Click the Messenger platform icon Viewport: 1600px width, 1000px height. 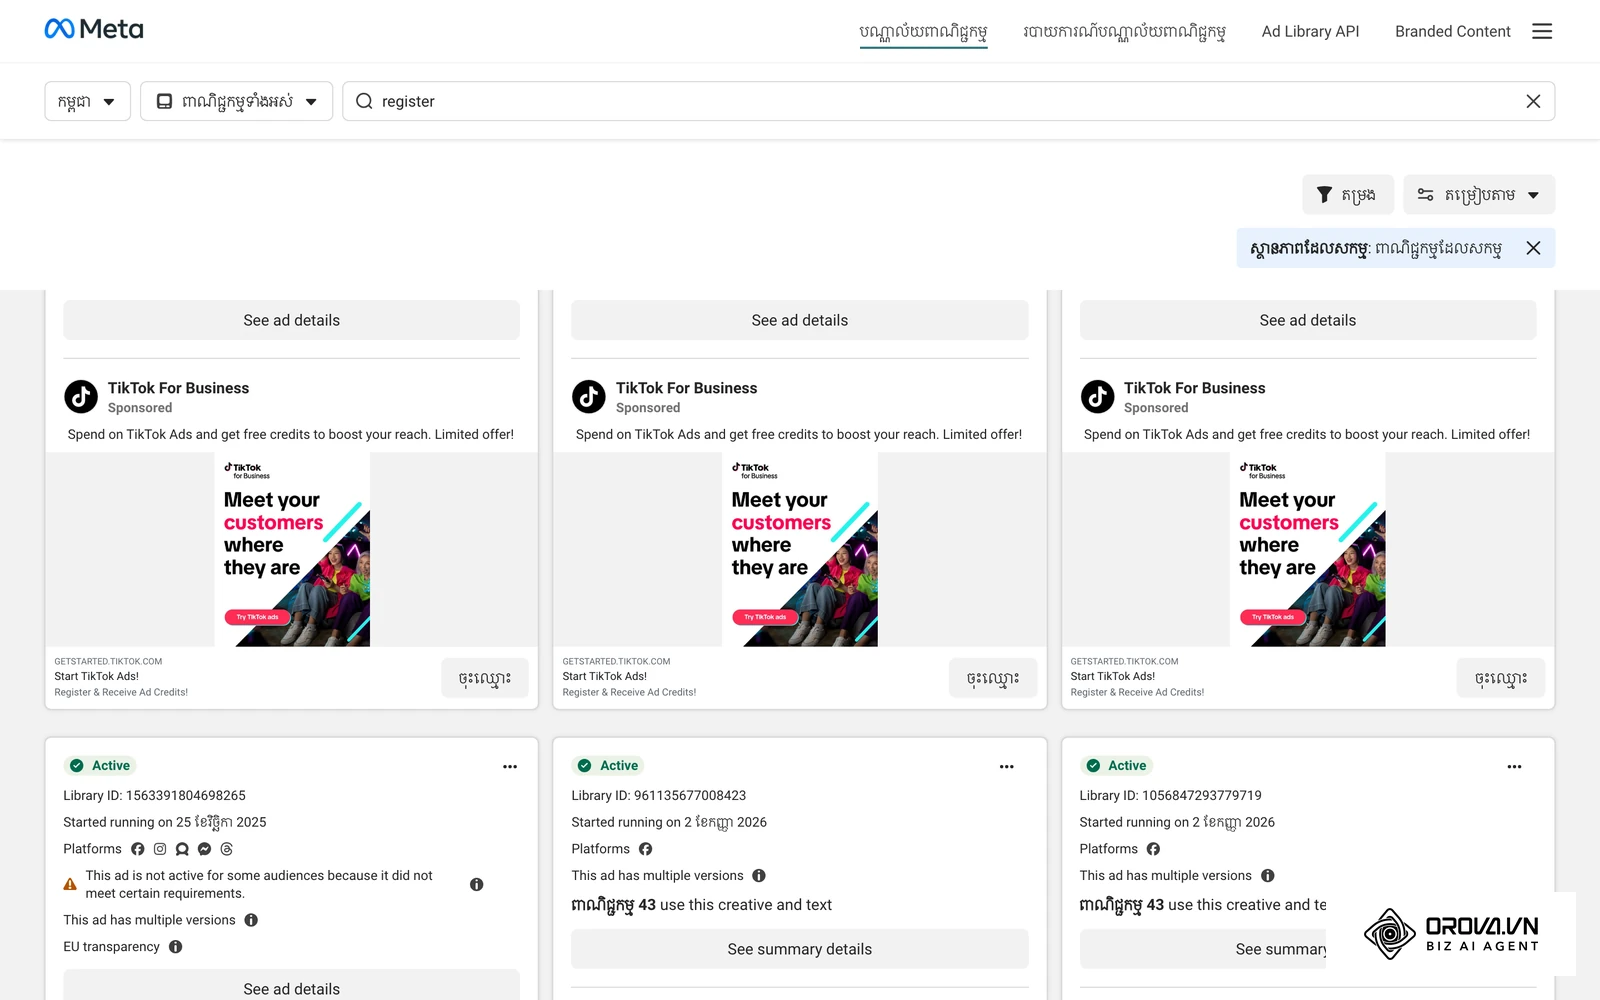coord(204,849)
